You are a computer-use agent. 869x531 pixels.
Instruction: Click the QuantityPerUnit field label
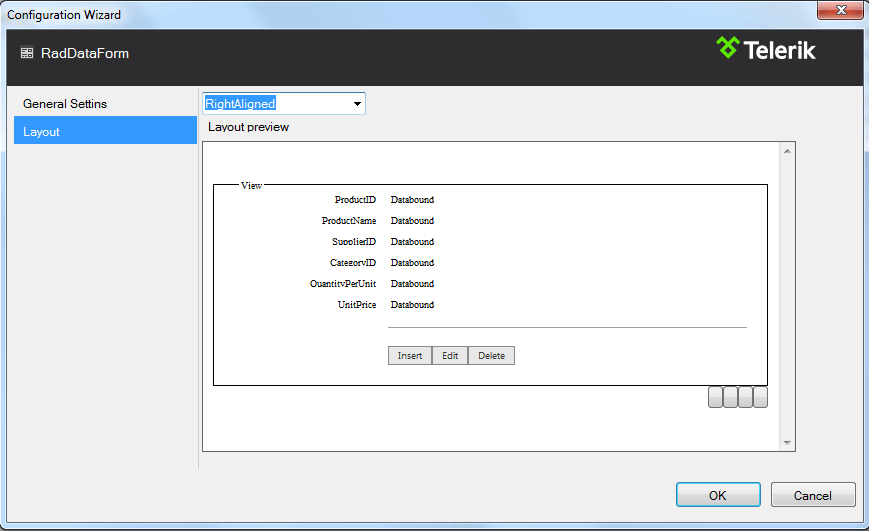343,284
